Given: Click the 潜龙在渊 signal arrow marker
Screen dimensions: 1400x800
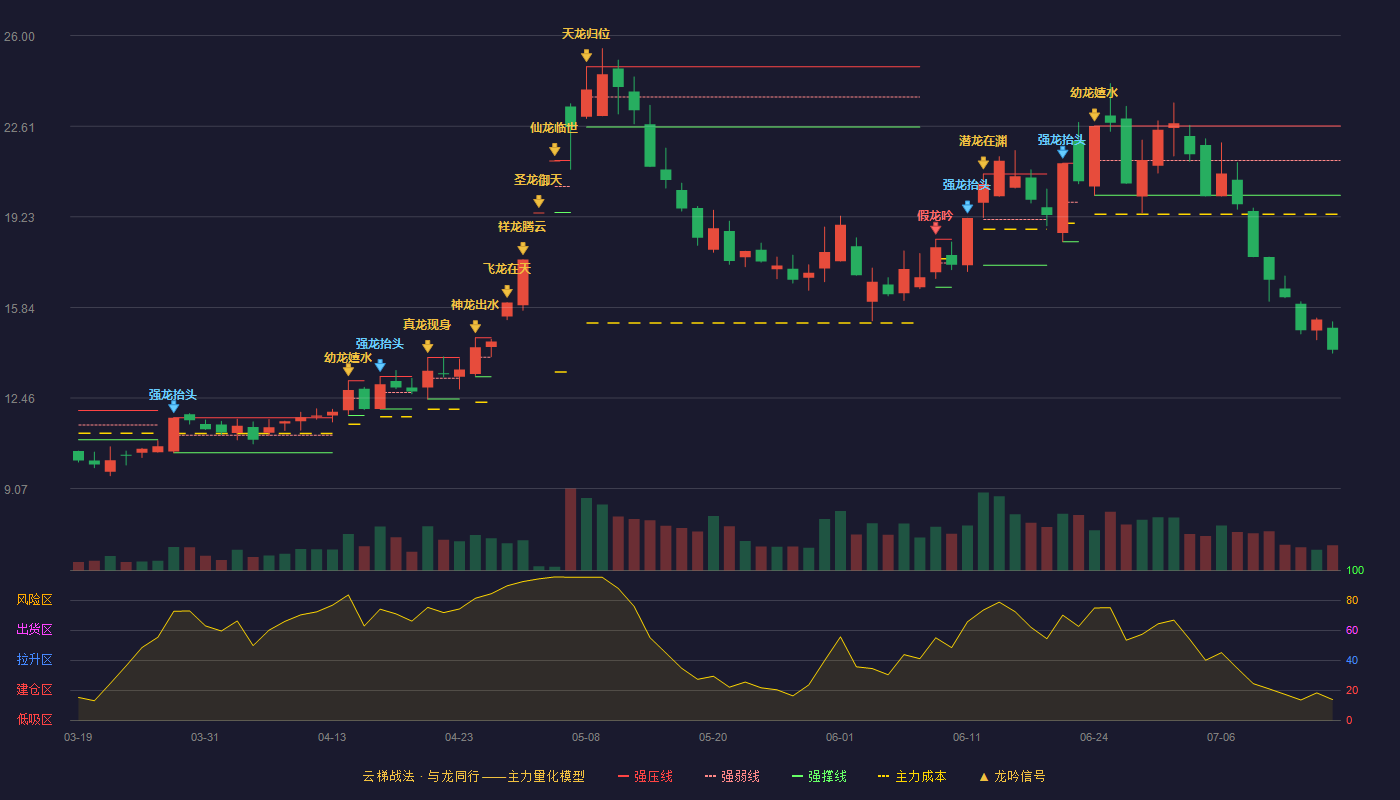Looking at the screenshot, I should click(983, 163).
